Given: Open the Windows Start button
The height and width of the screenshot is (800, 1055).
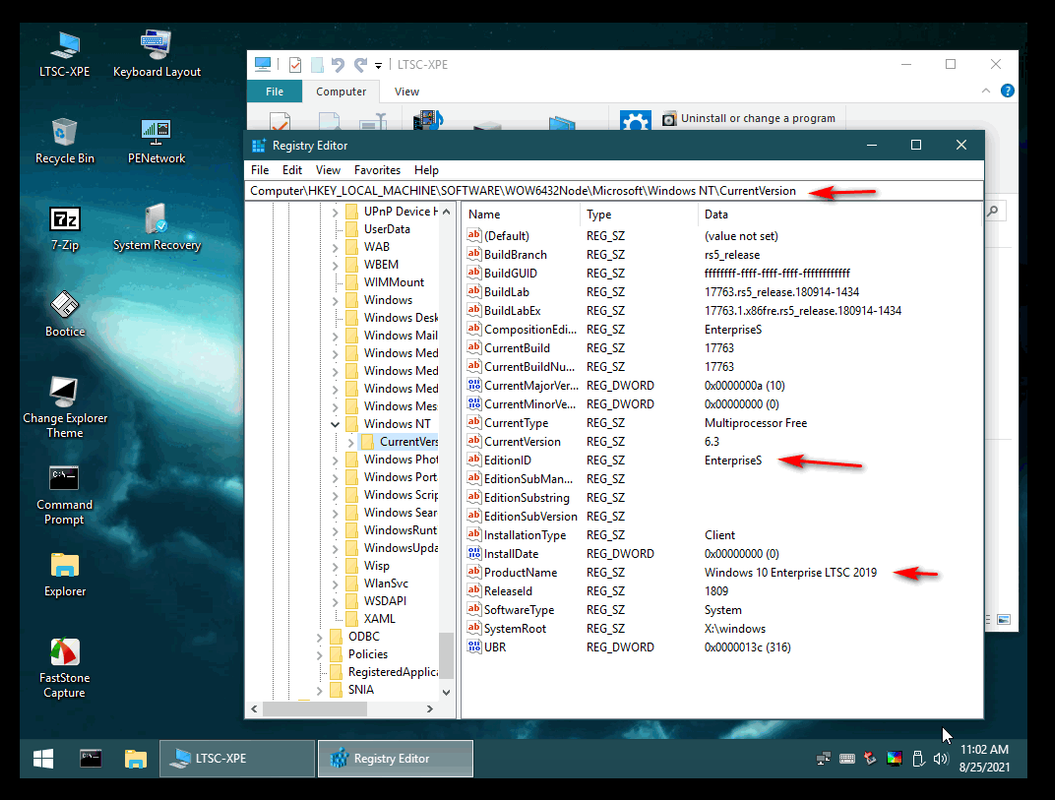Looking at the screenshot, I should pyautogui.click(x=43, y=759).
